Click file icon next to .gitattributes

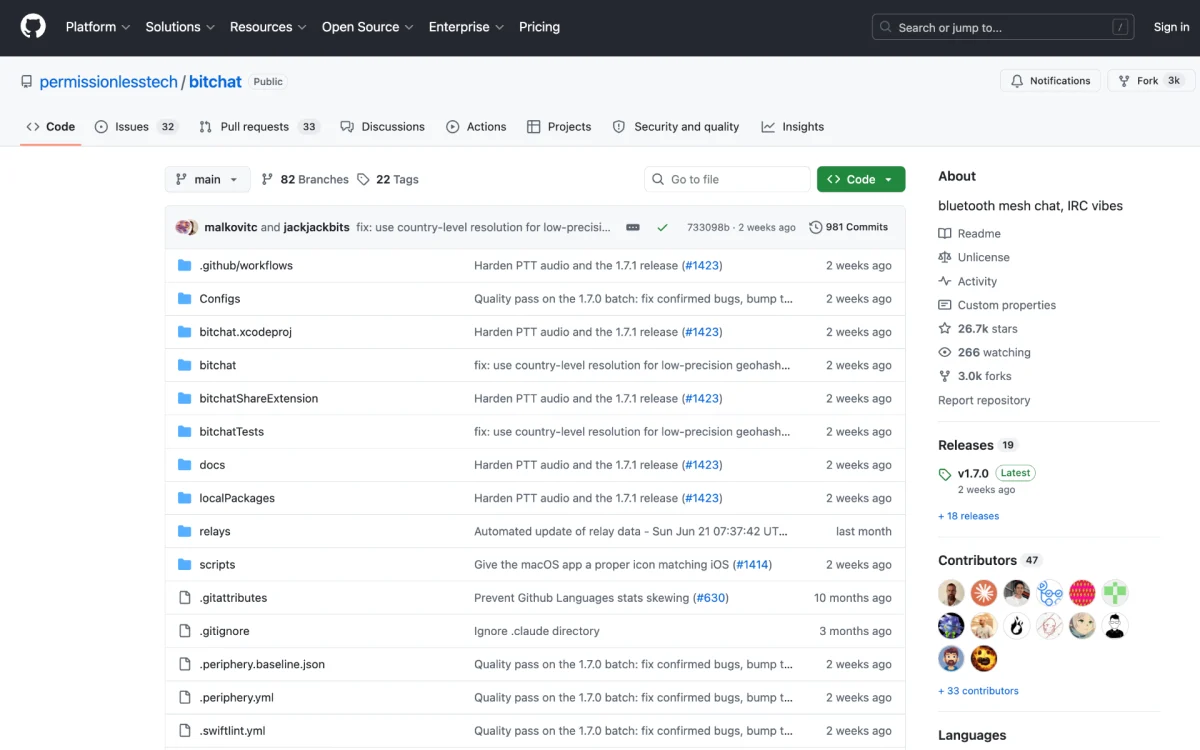click(184, 597)
